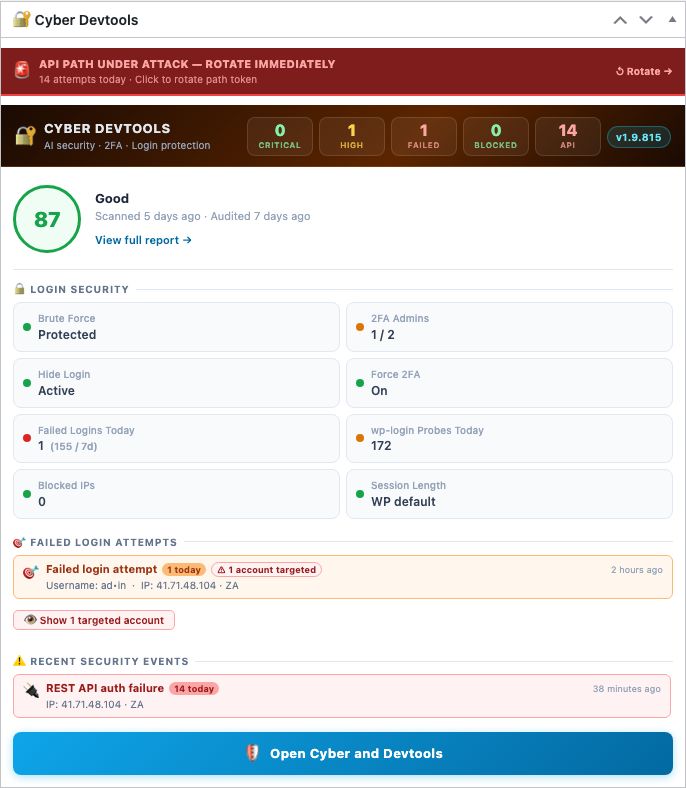Viewport: 686px width, 788px height.
Task: Click the (155 / 7d) failed logins figure
Action: [x=74, y=446]
